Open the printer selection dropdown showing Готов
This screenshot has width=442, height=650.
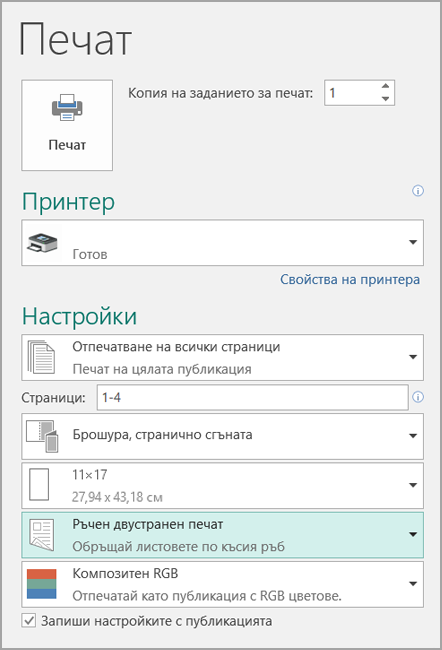coord(223,243)
